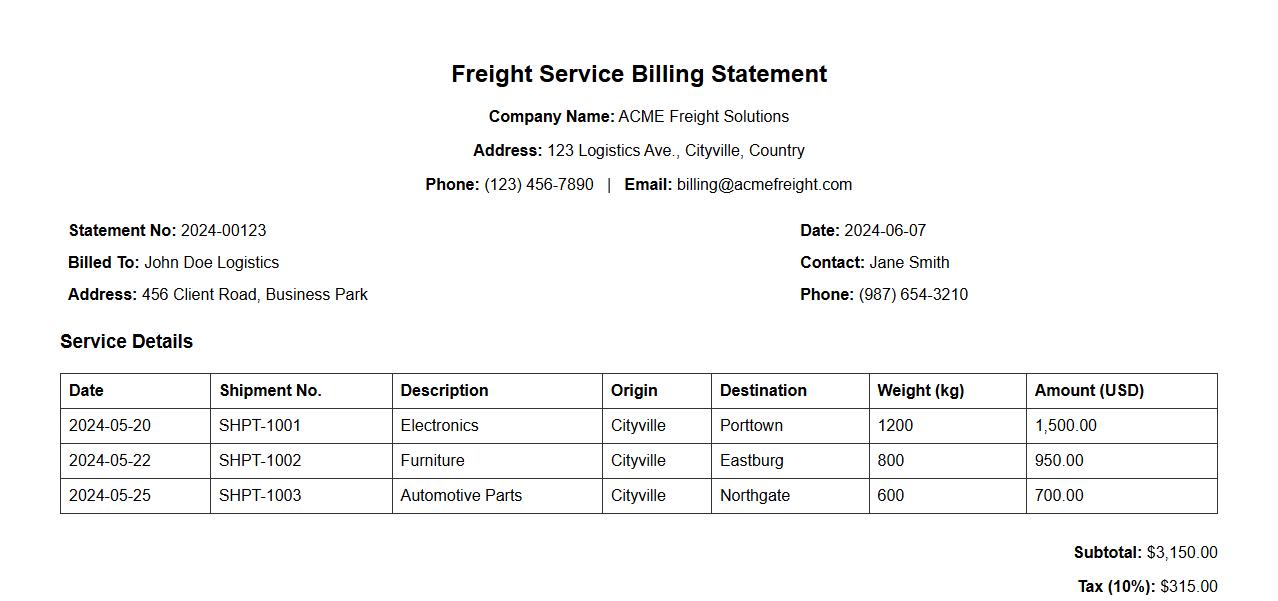
Task: Click the Billed To John Doe Logistics text
Action: coord(174,263)
